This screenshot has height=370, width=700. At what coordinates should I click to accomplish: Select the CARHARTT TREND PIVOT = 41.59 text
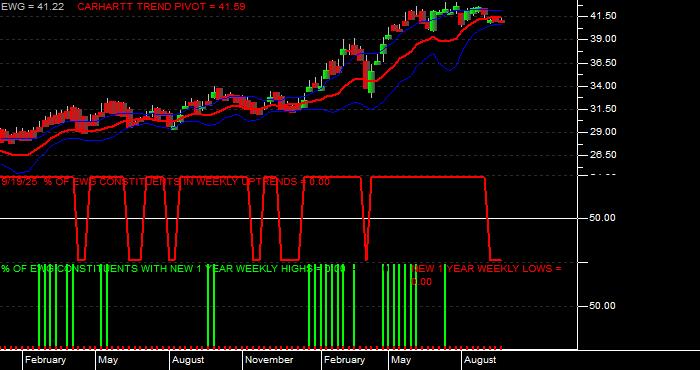click(x=161, y=7)
